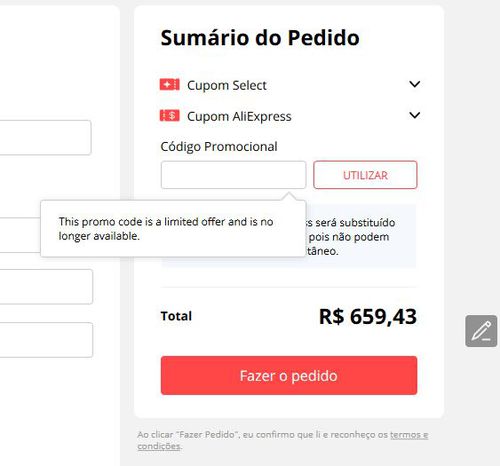The height and width of the screenshot is (466, 500).
Task: Click the top left form input field
Action: coord(45,138)
